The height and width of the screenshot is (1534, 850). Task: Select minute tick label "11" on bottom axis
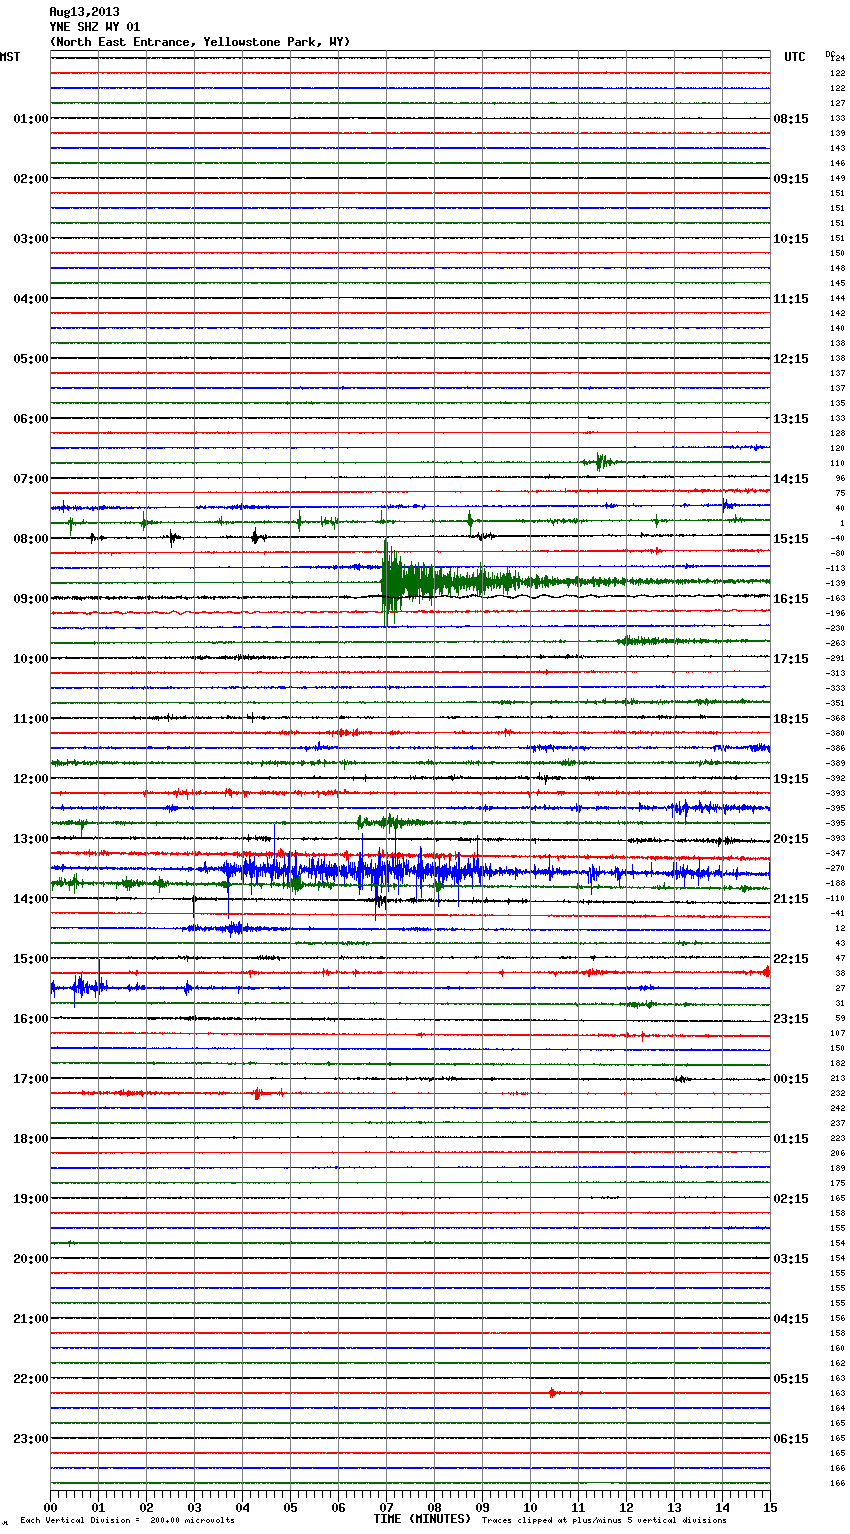pos(578,1507)
